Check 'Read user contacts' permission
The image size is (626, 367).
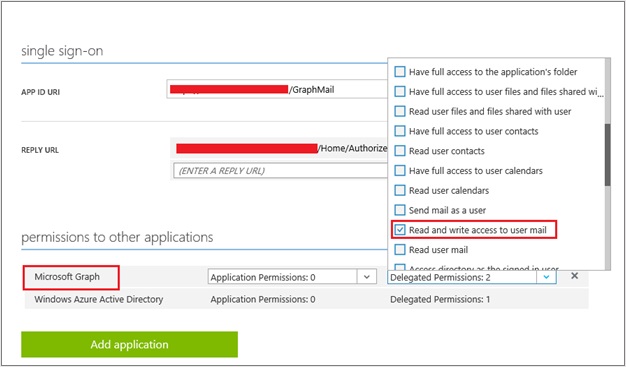click(400, 151)
